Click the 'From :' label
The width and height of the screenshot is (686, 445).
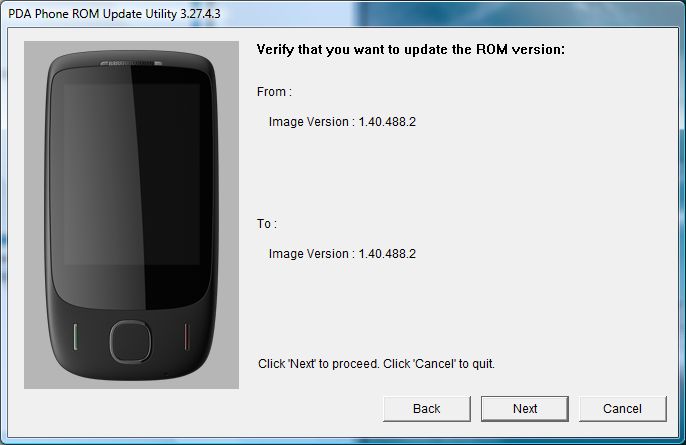click(x=274, y=92)
